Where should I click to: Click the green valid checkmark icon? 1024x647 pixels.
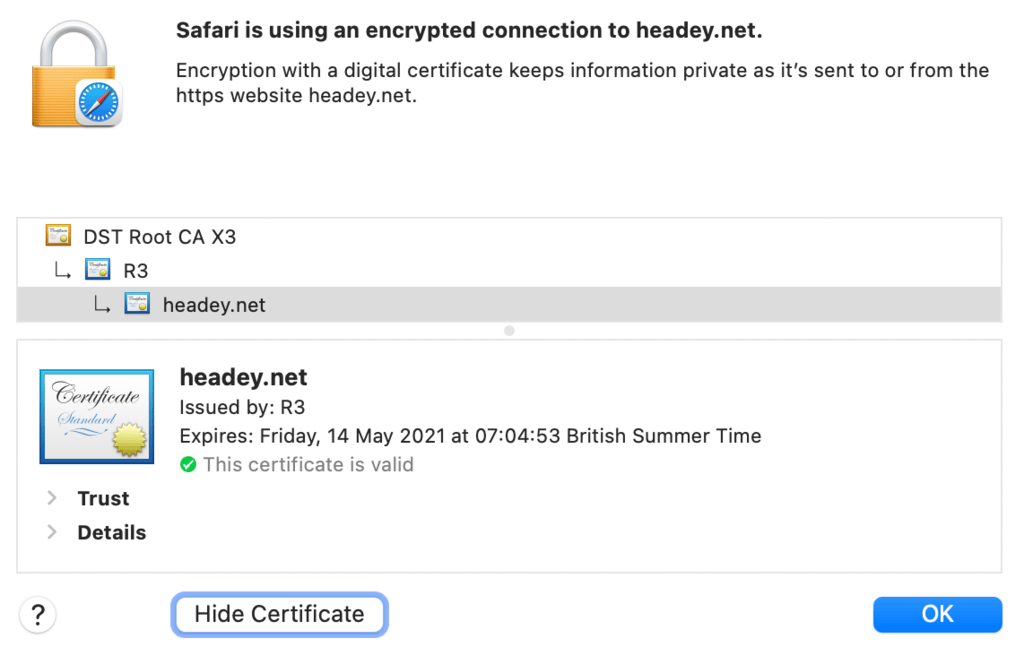pyautogui.click(x=188, y=465)
